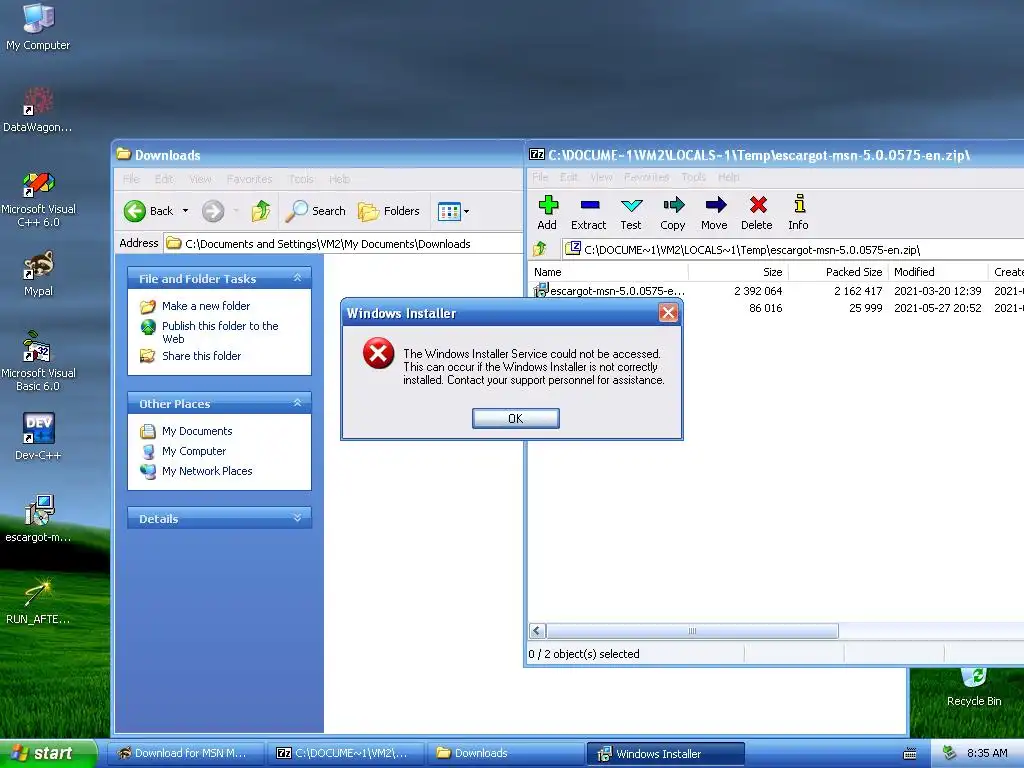Viewport: 1024px width, 768px height.
Task: Go up one folder in 7-Zip
Action: pyautogui.click(x=540, y=249)
